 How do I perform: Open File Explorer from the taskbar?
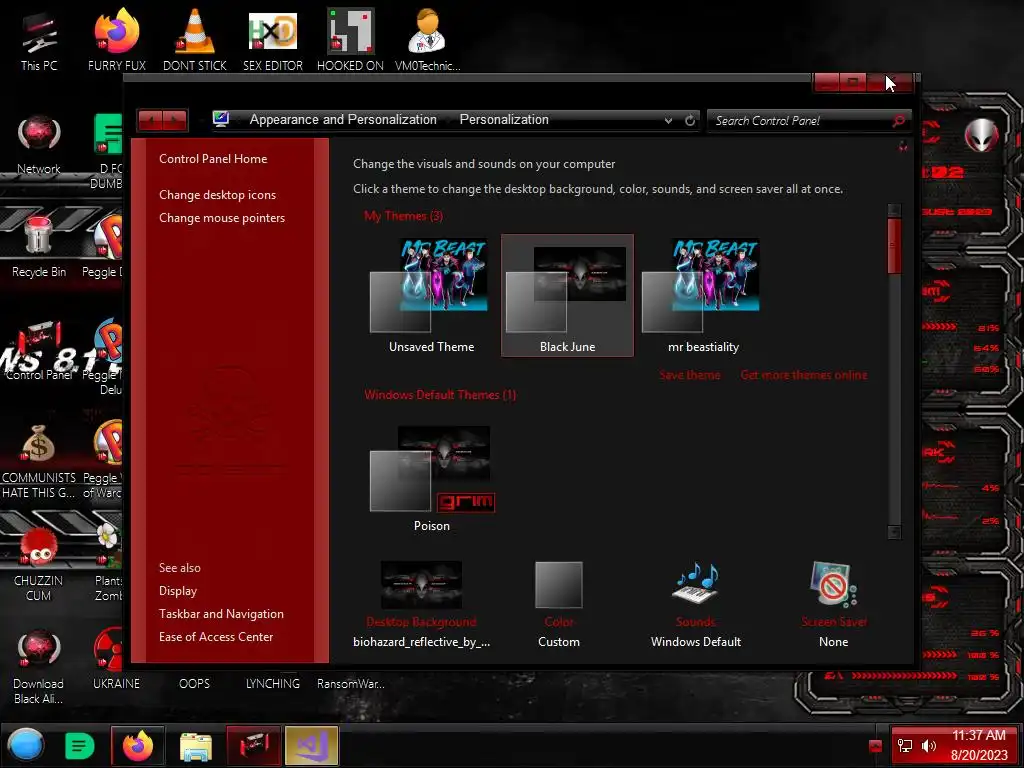point(195,746)
